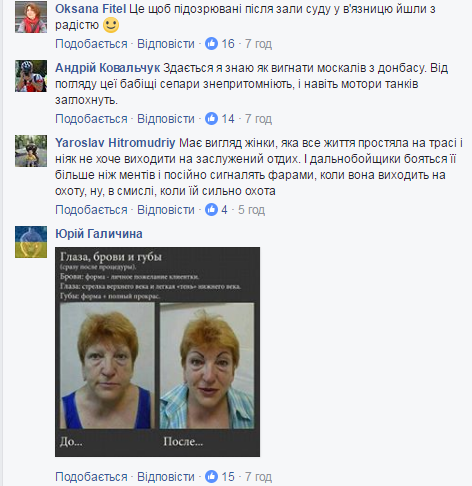Open Юрій Галичина's flag avatar
This screenshot has width=472, height=486.
31,242
